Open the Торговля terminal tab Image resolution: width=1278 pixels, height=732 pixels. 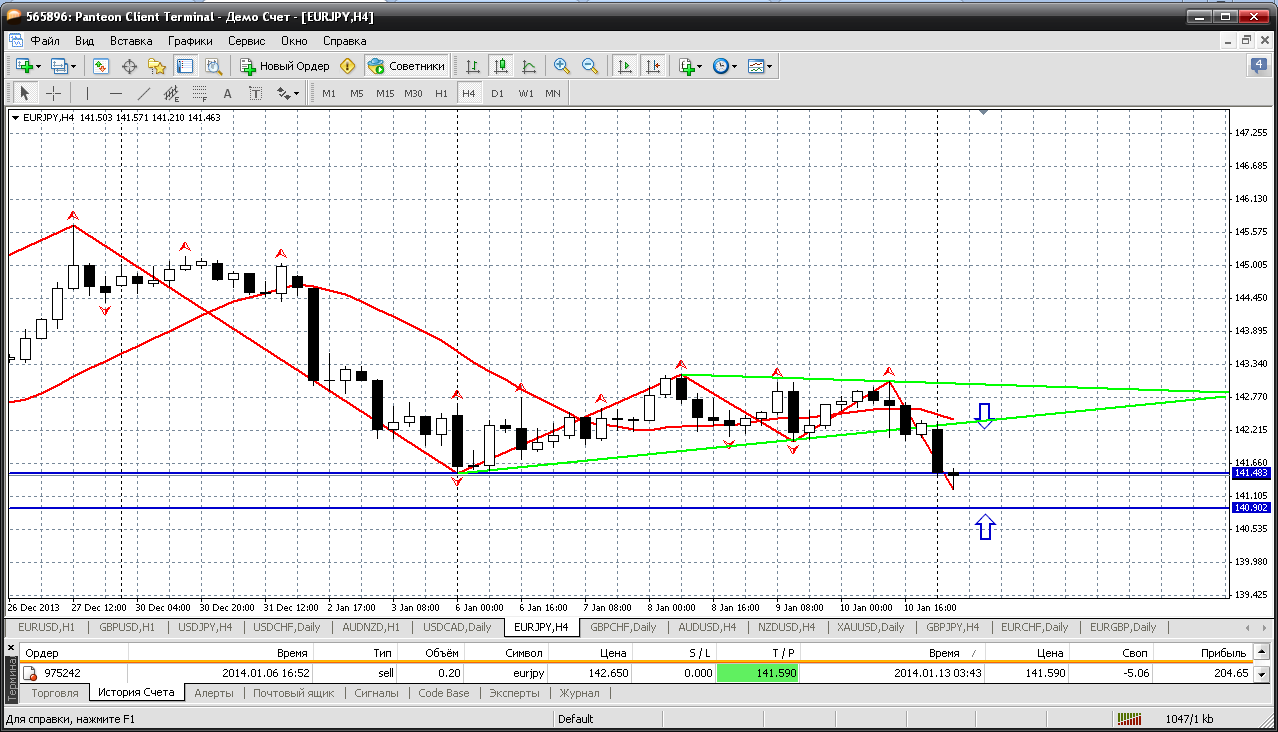[55, 692]
